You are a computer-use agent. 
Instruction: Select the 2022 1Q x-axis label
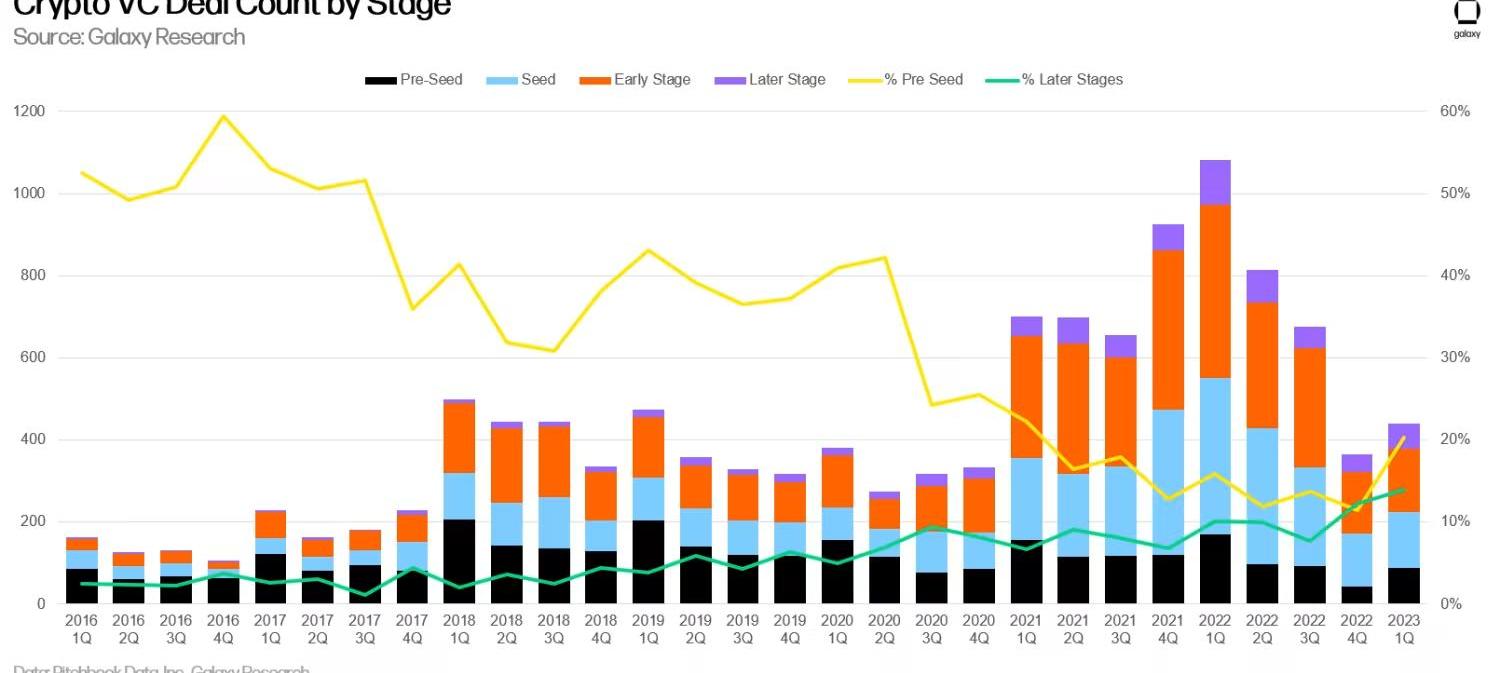click(1214, 629)
